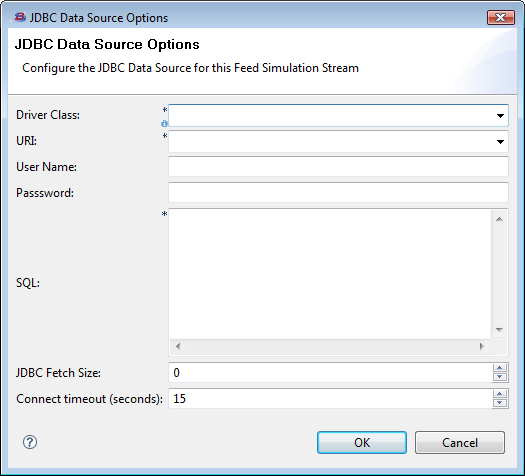
Task: Focus the Password text field
Action: coord(338,192)
